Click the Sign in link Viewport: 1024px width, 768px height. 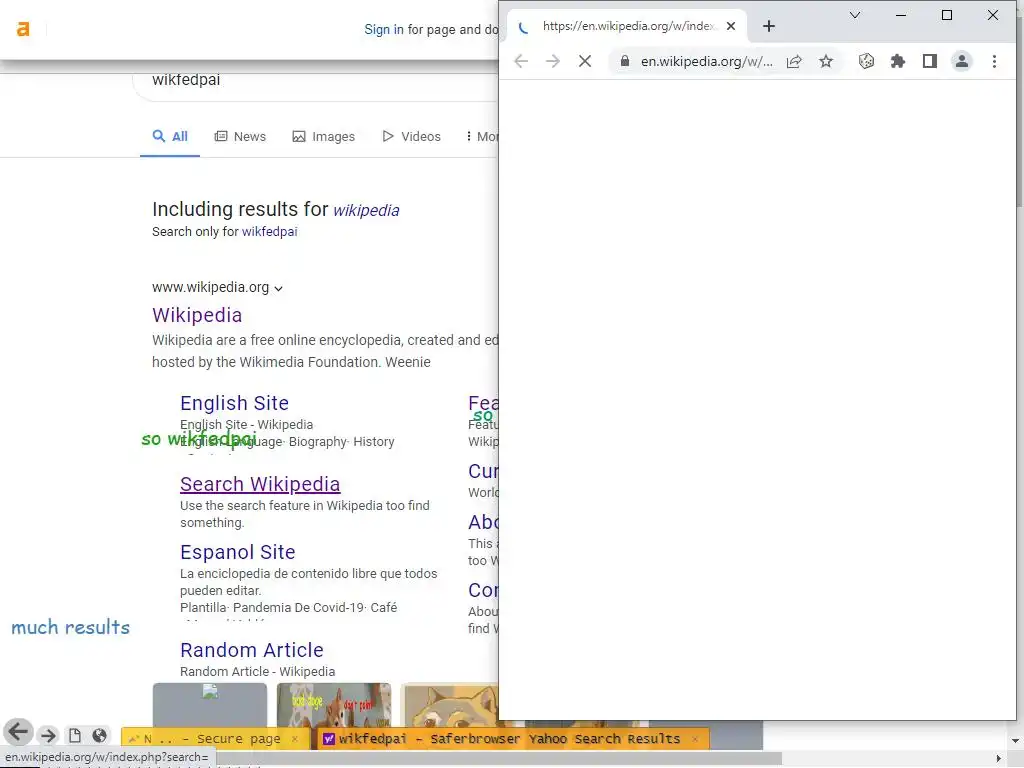383,29
